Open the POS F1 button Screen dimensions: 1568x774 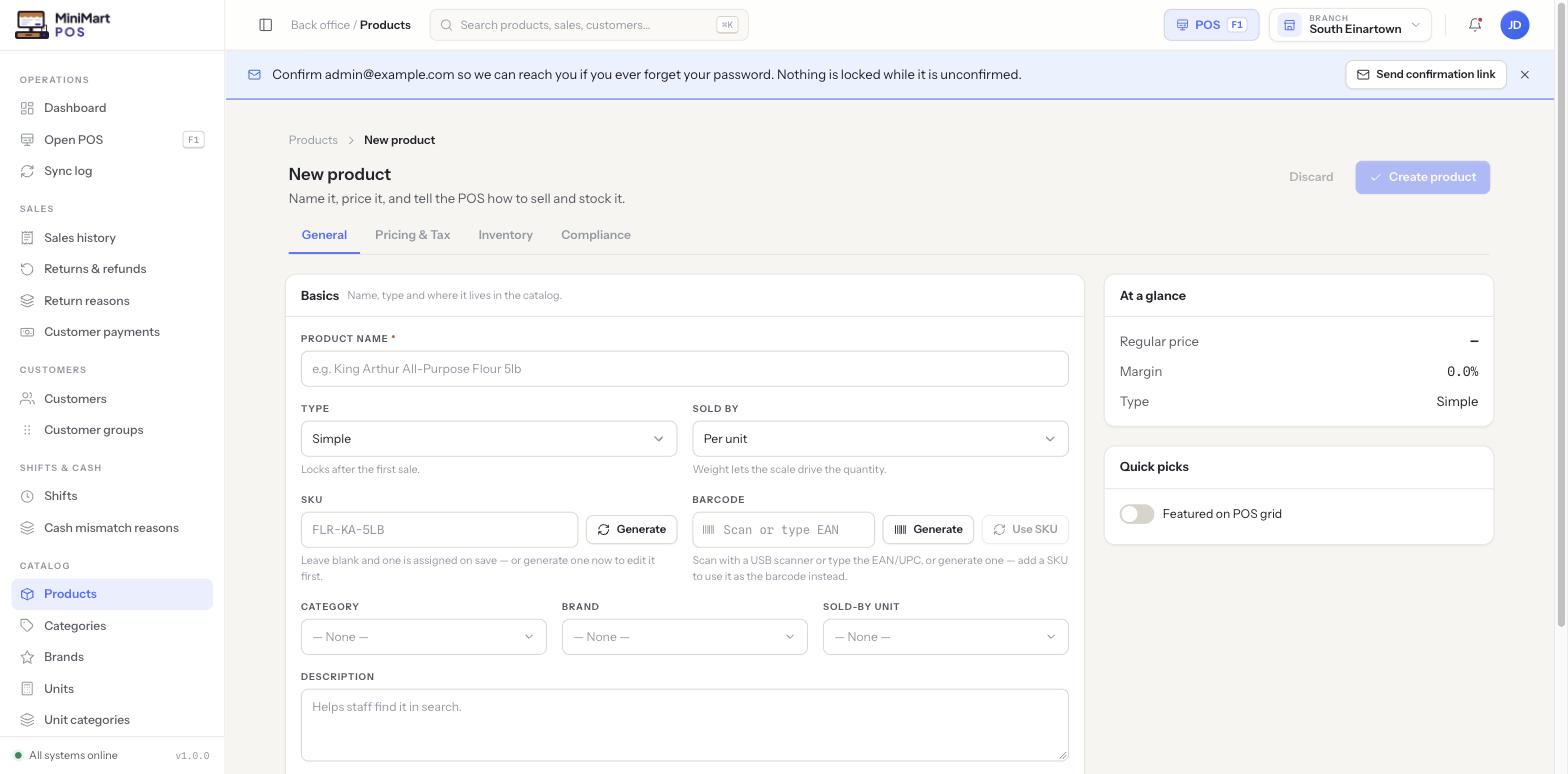pos(1211,25)
